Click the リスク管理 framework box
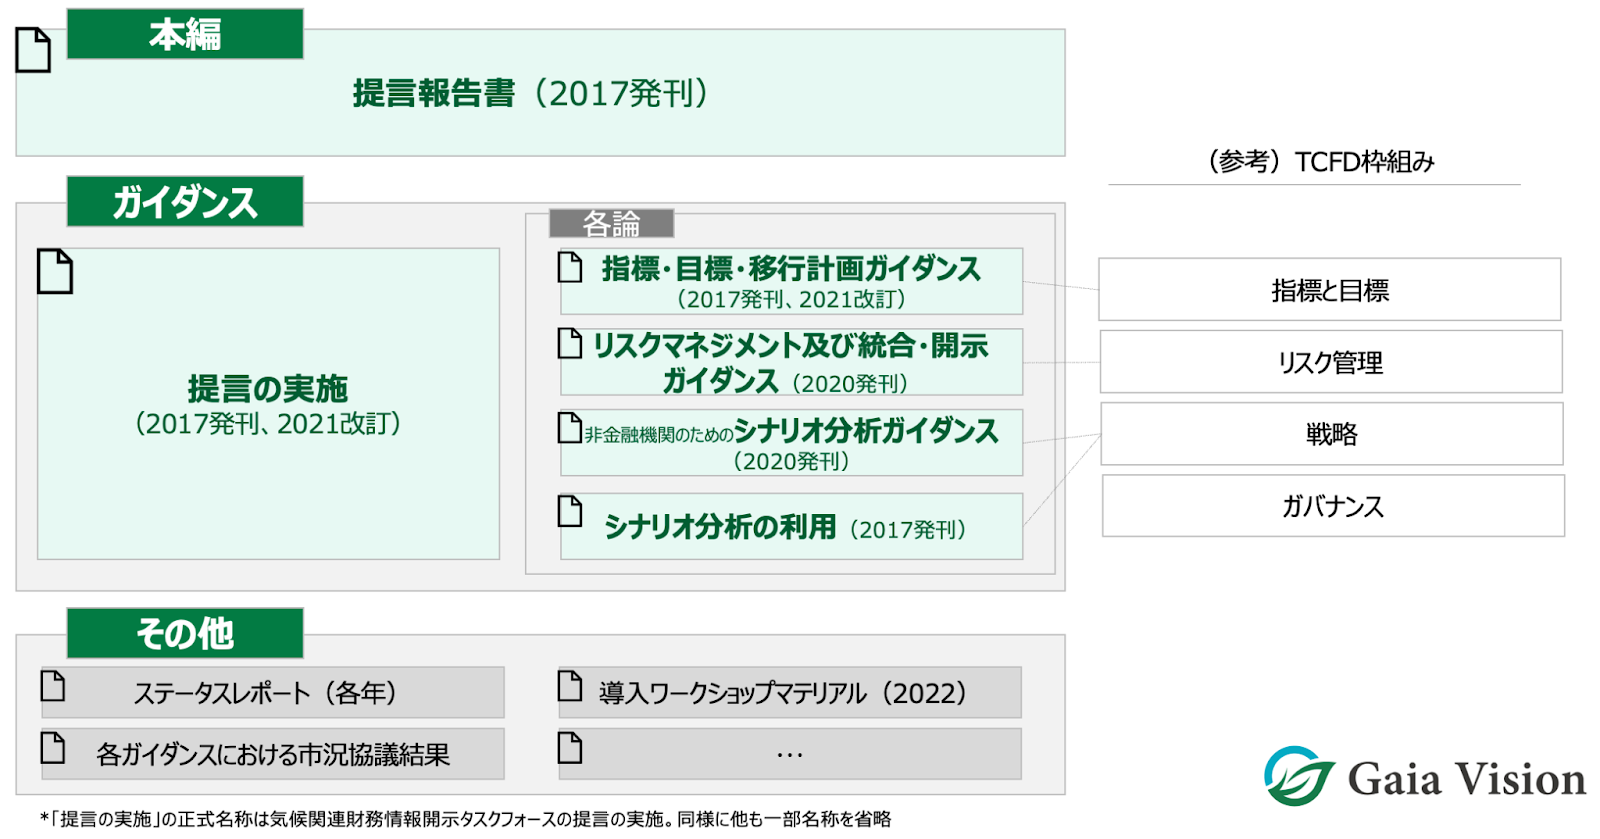 1330,362
